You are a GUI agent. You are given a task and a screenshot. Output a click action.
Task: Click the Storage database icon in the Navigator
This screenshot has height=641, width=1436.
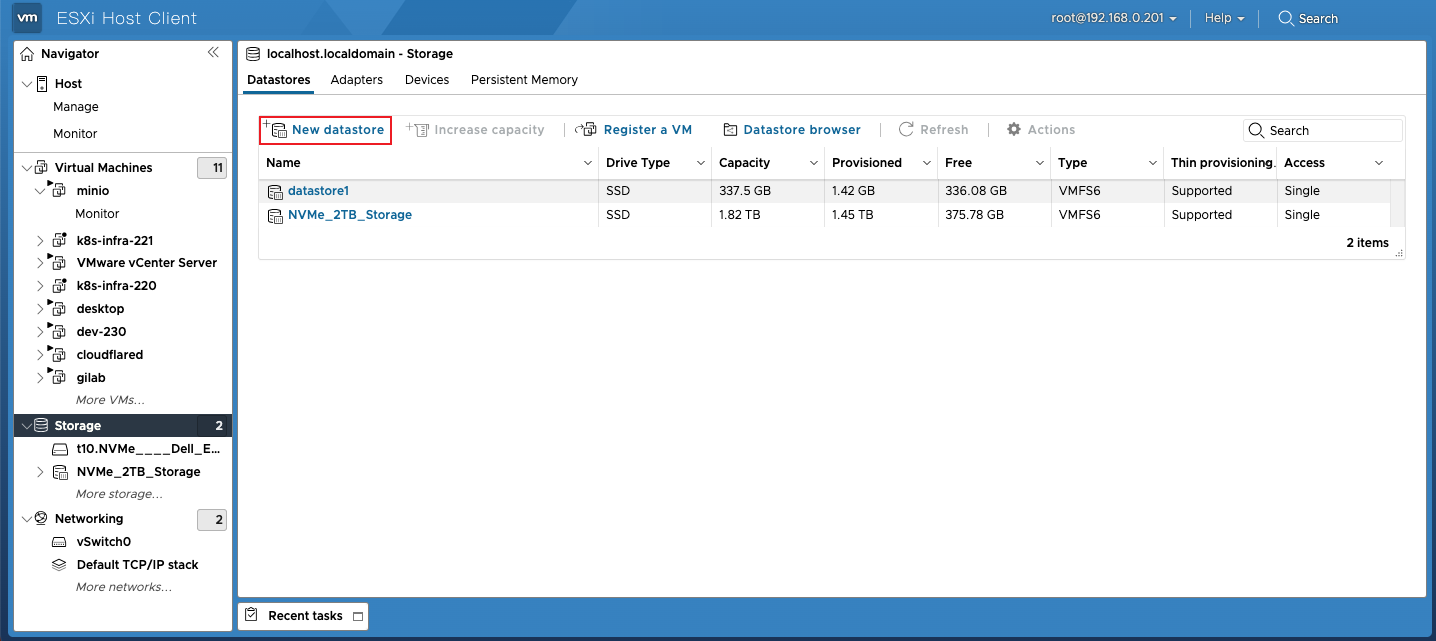tap(41, 426)
